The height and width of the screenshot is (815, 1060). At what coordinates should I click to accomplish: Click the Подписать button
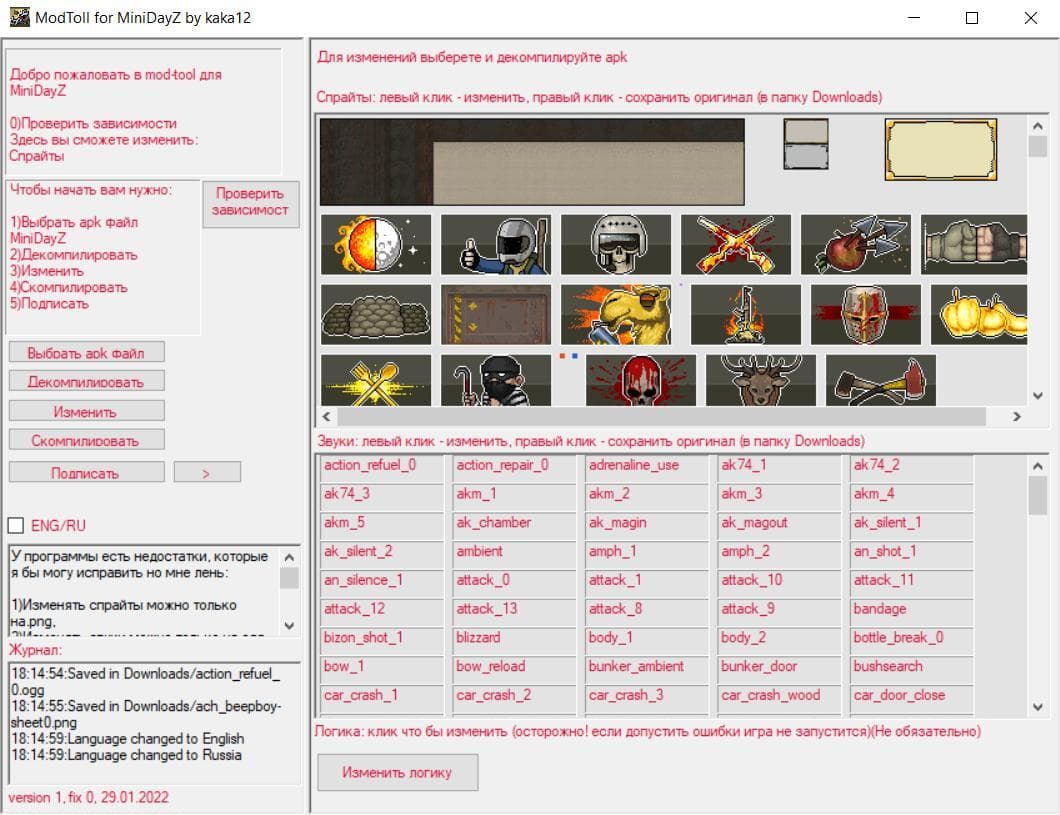pos(87,472)
